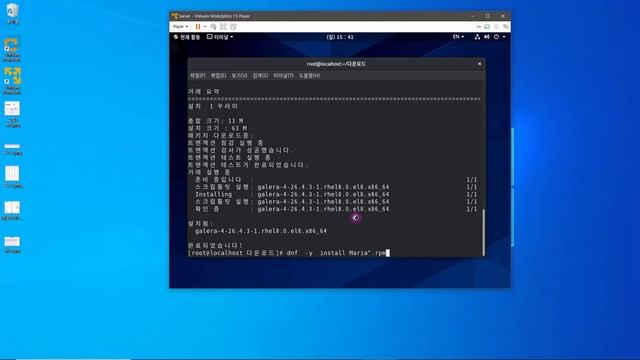The image size is (640, 360).
Task: Open the 보기(V) terminal menu
Action: 239,76
